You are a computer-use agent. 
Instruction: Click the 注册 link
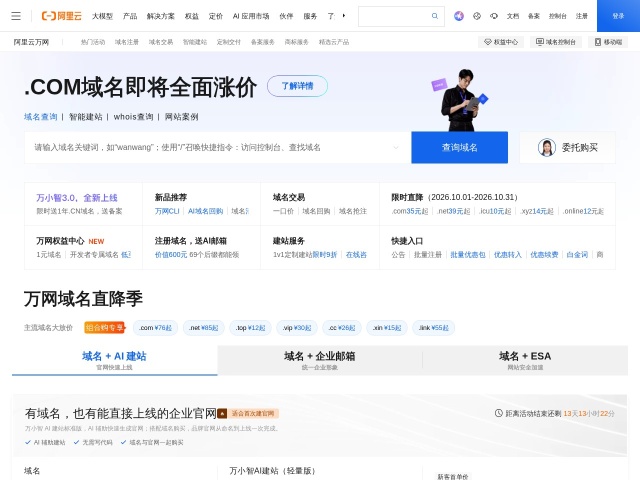point(582,16)
